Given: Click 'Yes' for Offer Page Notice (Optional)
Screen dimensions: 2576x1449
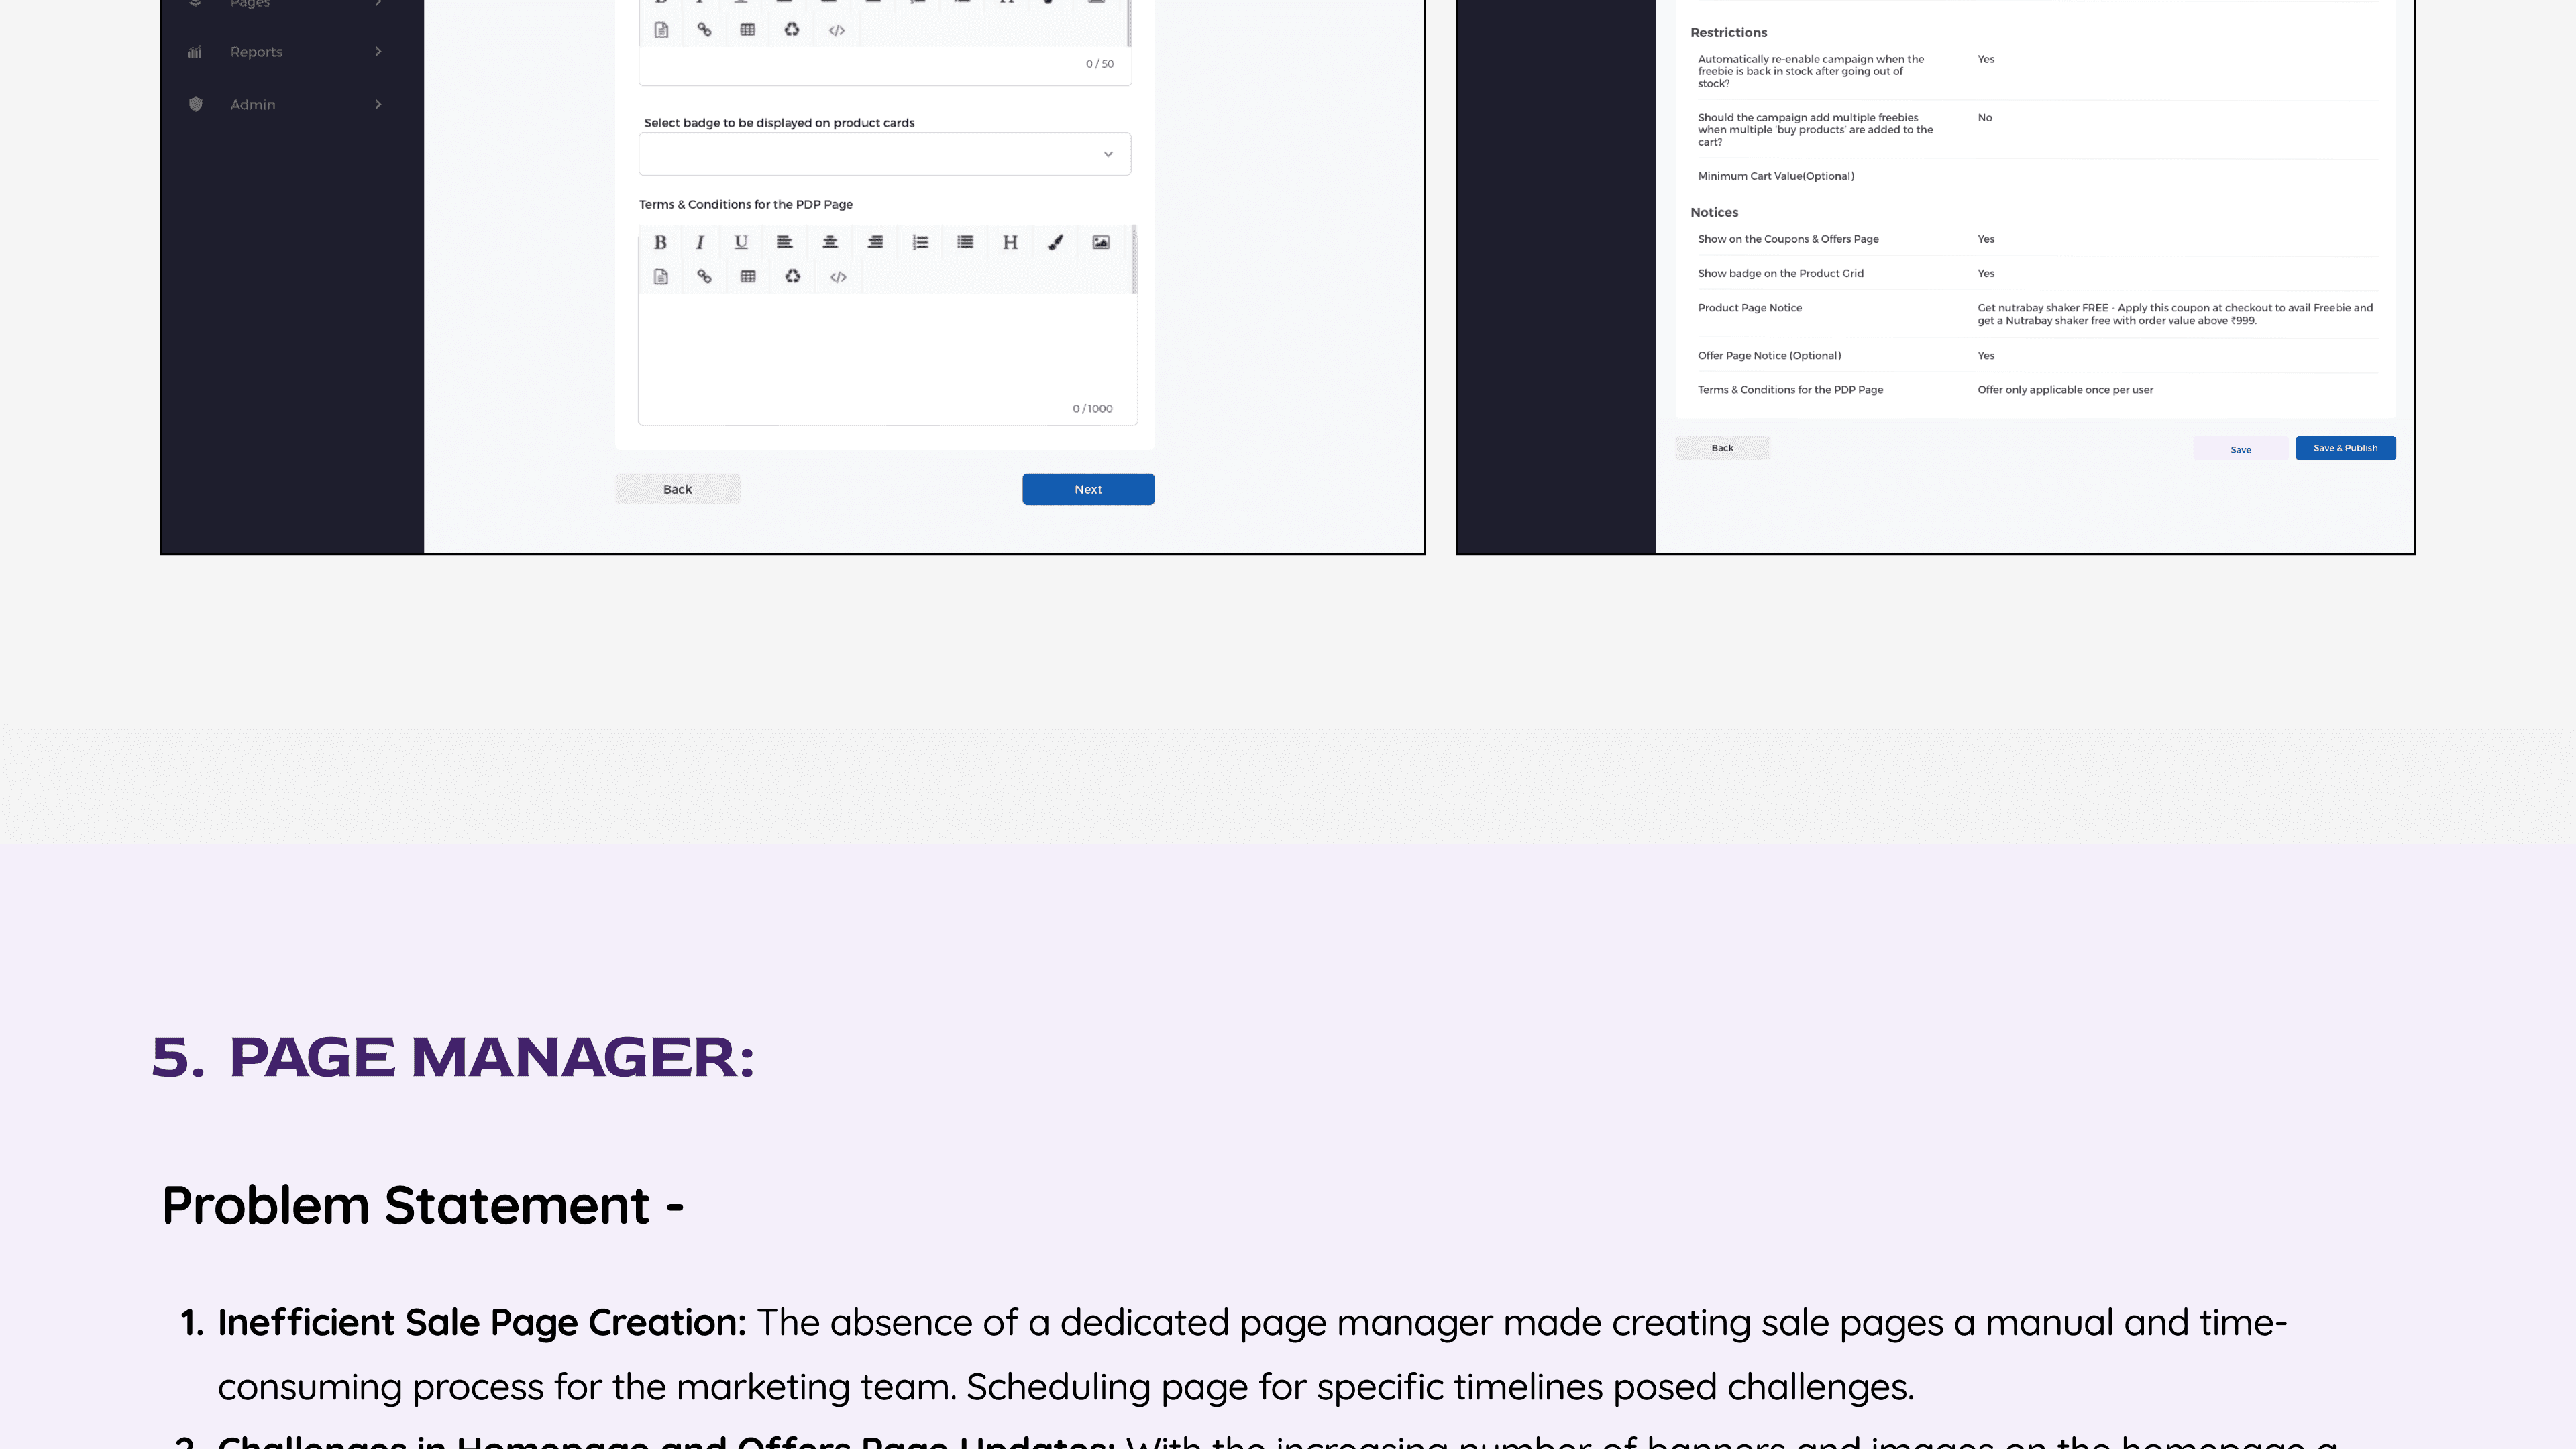Looking at the screenshot, I should click(x=1986, y=355).
